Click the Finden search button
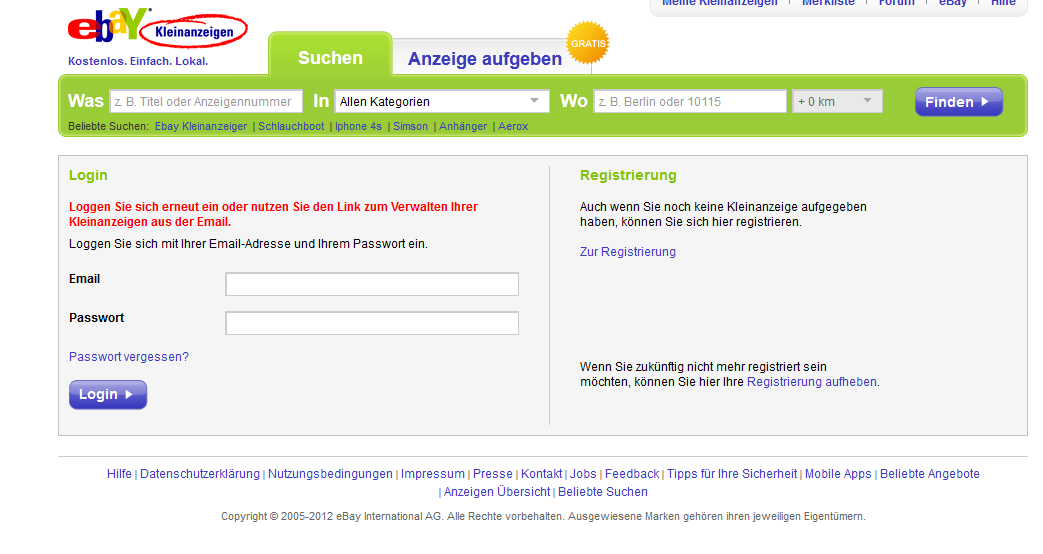 959,102
